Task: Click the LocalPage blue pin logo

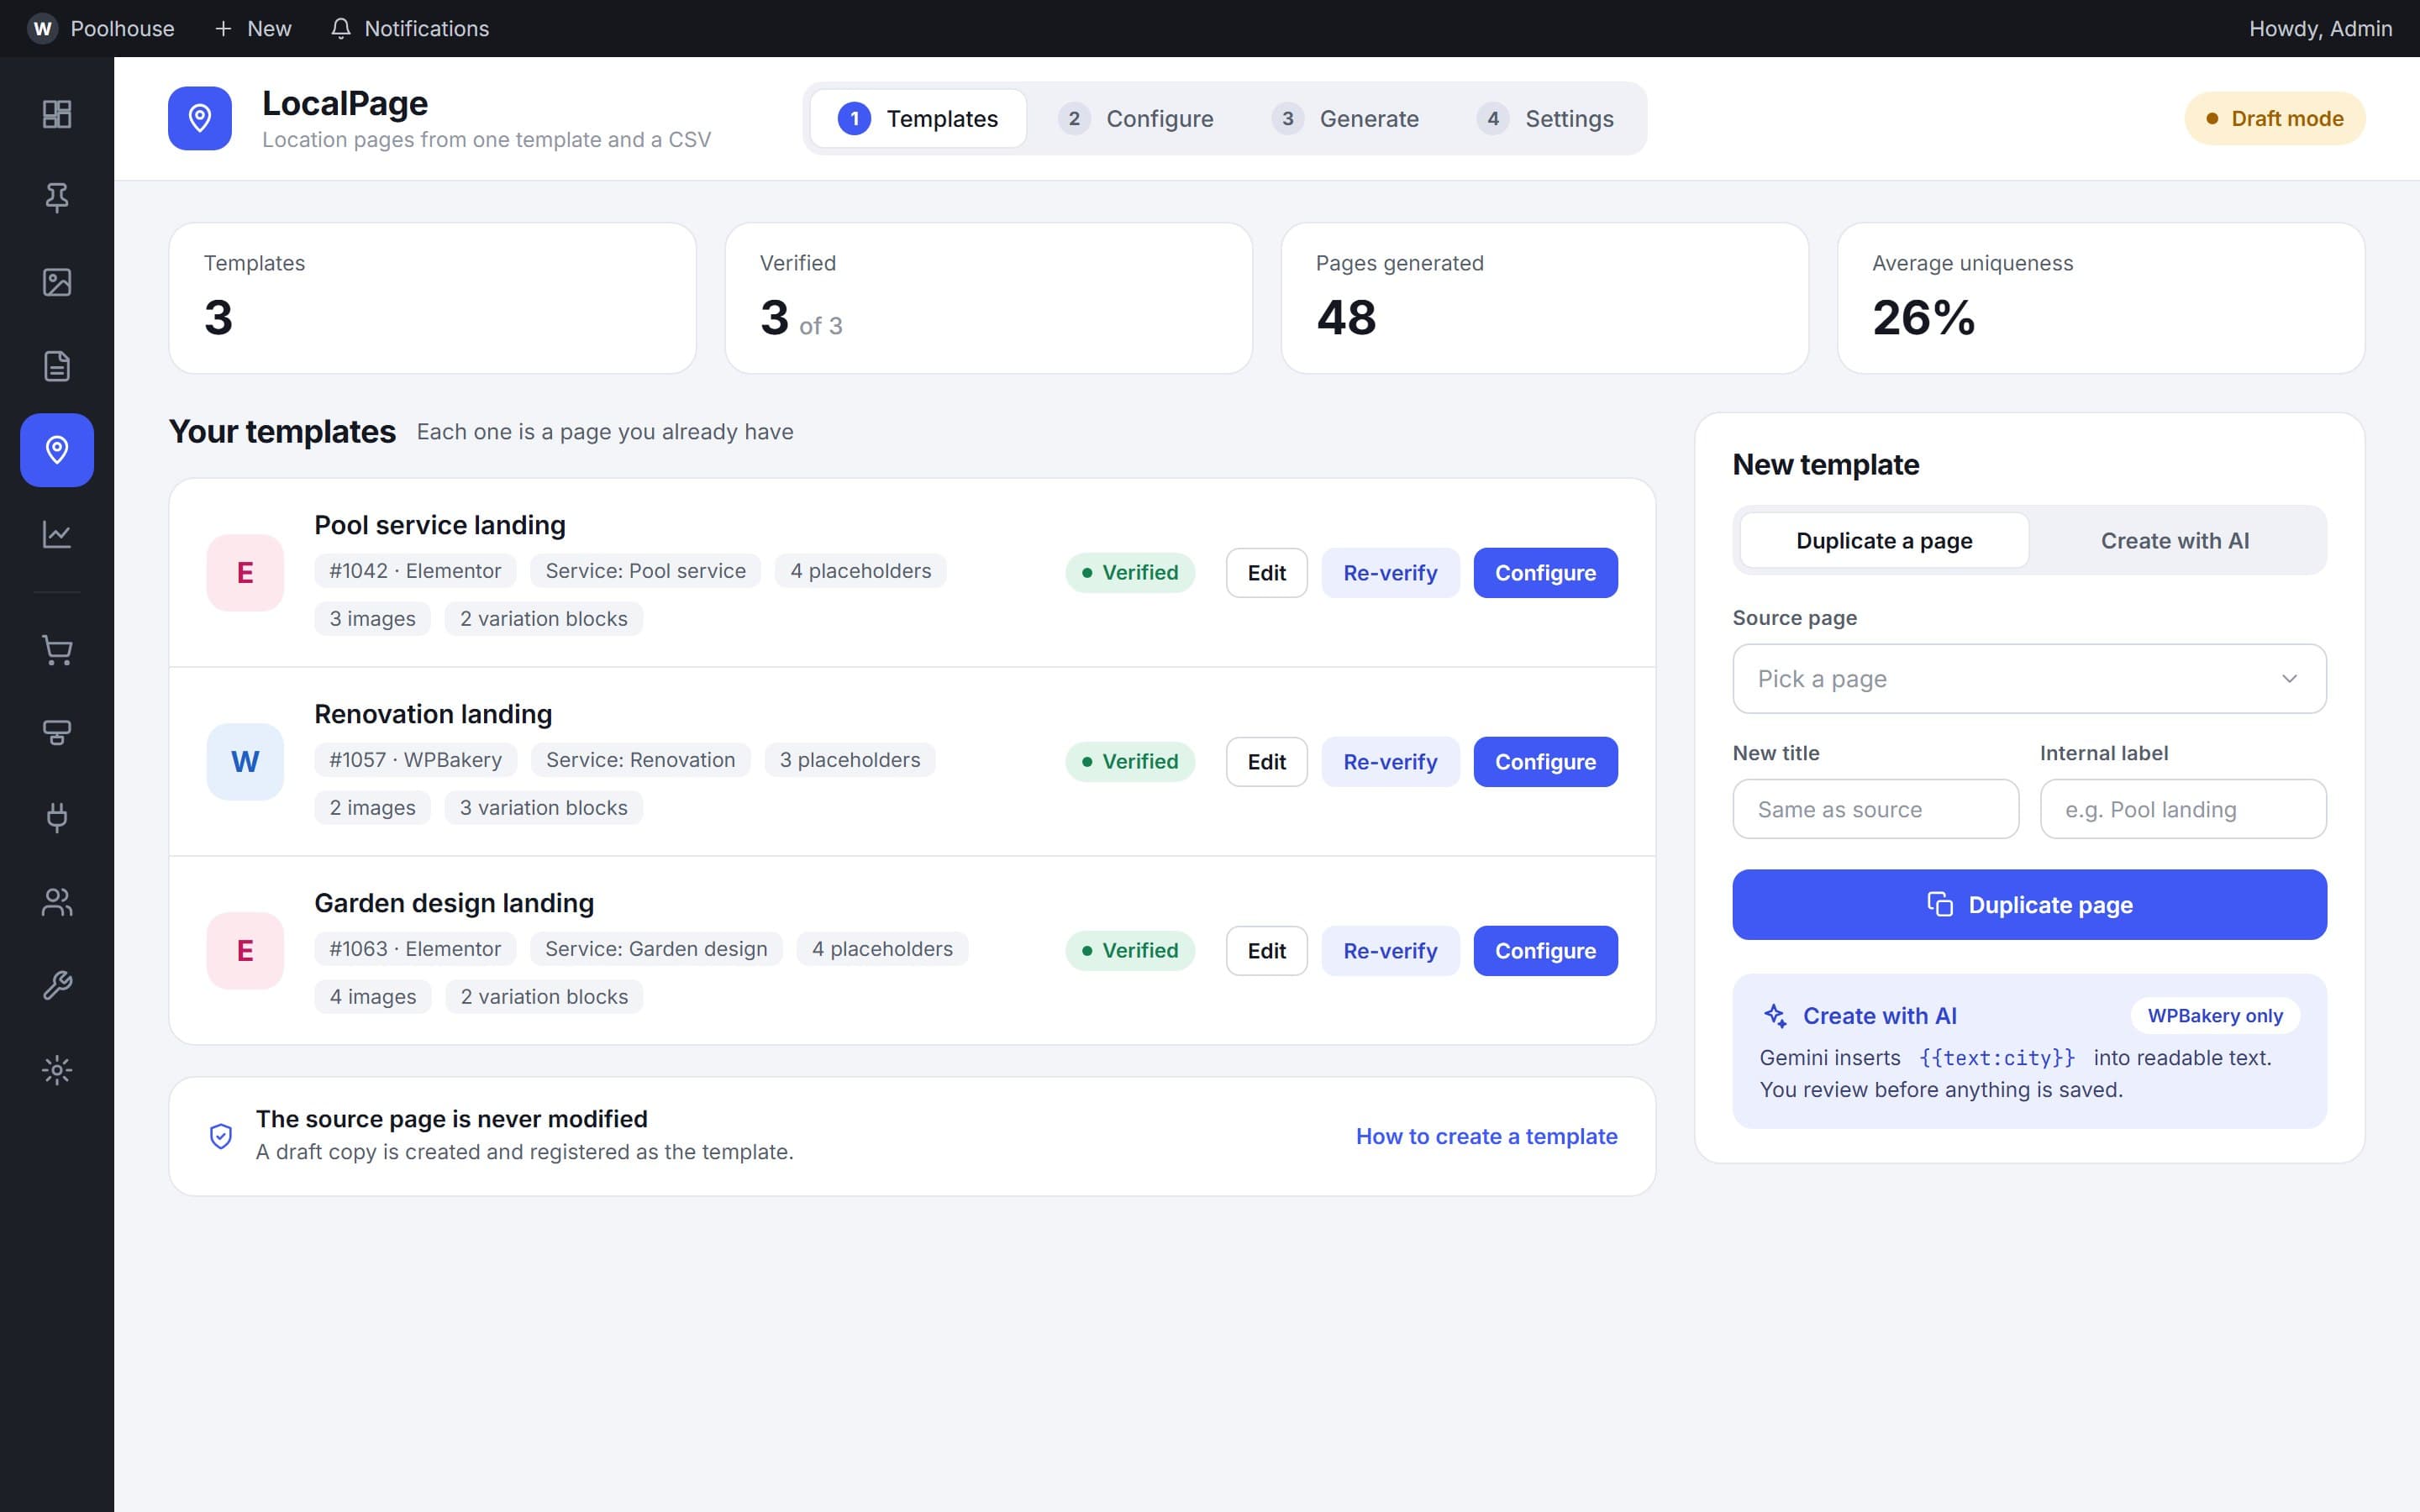Action: coord(200,118)
